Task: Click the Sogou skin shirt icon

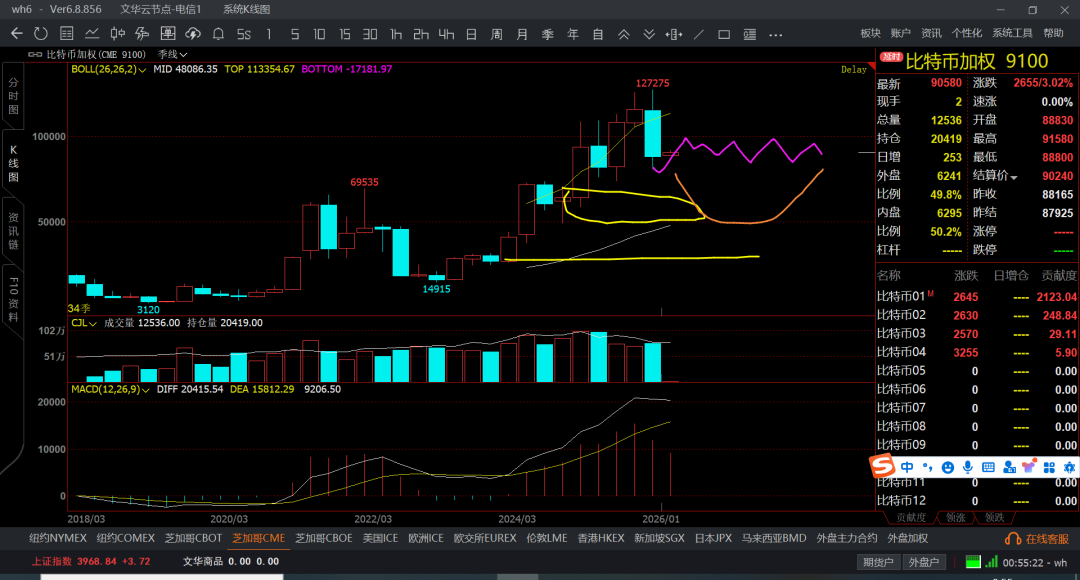Action: [x=1029, y=467]
